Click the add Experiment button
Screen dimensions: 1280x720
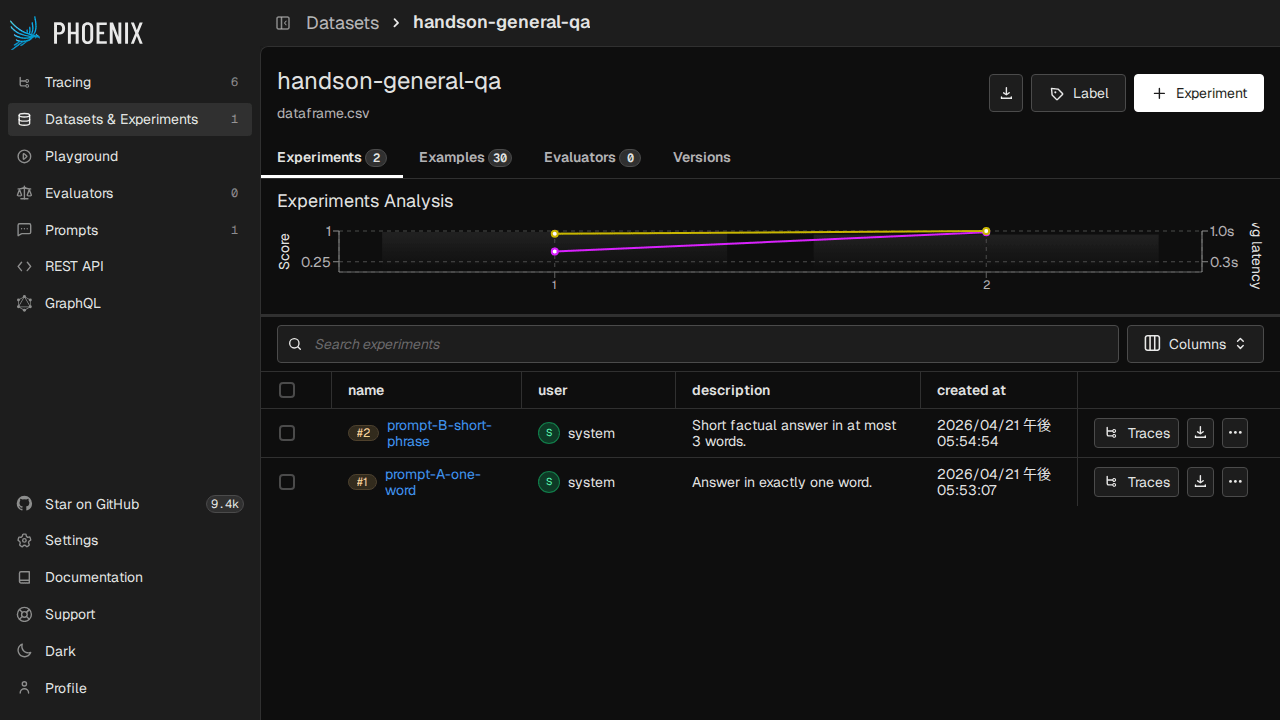1199,93
